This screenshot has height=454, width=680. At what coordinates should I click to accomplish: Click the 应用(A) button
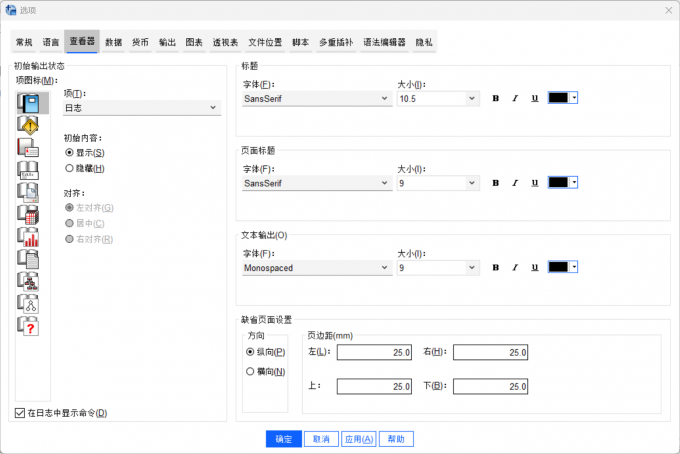coord(359,439)
